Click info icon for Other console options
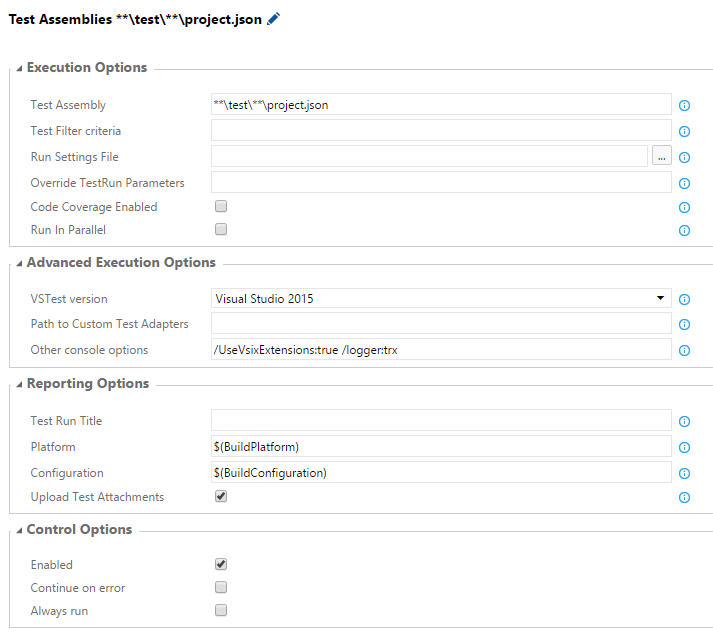Image resolution: width=713 pixels, height=636 pixels. pos(685,351)
